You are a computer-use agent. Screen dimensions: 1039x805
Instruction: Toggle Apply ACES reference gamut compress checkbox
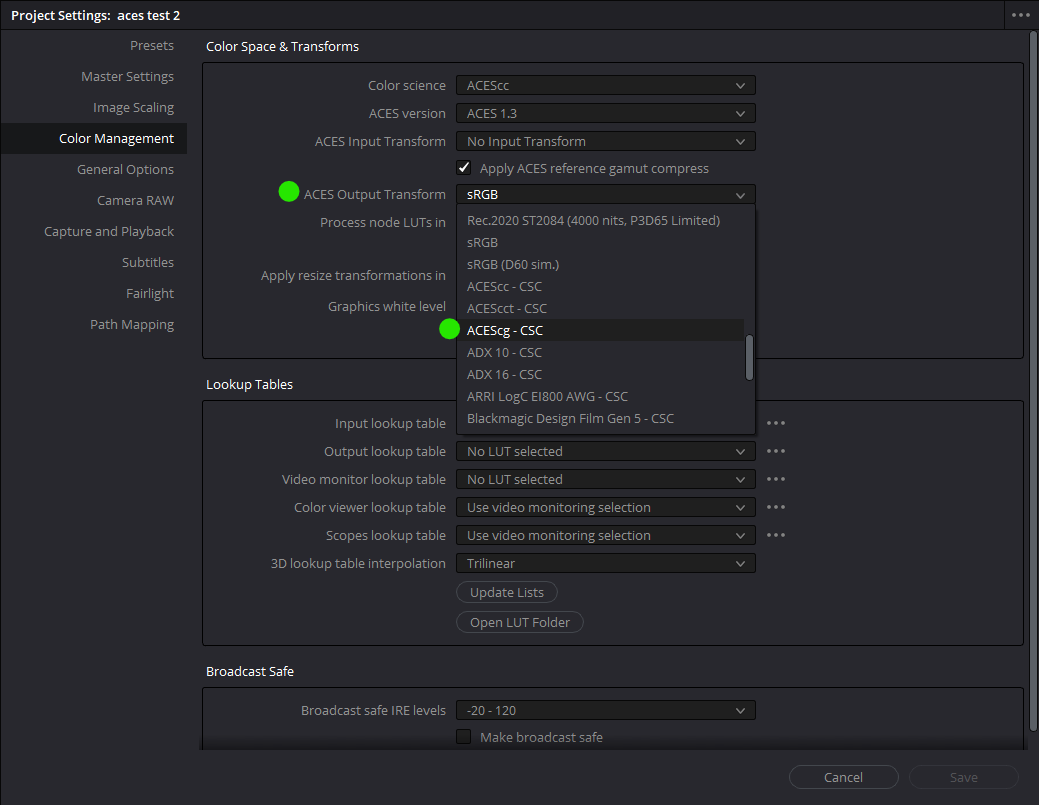tap(464, 168)
